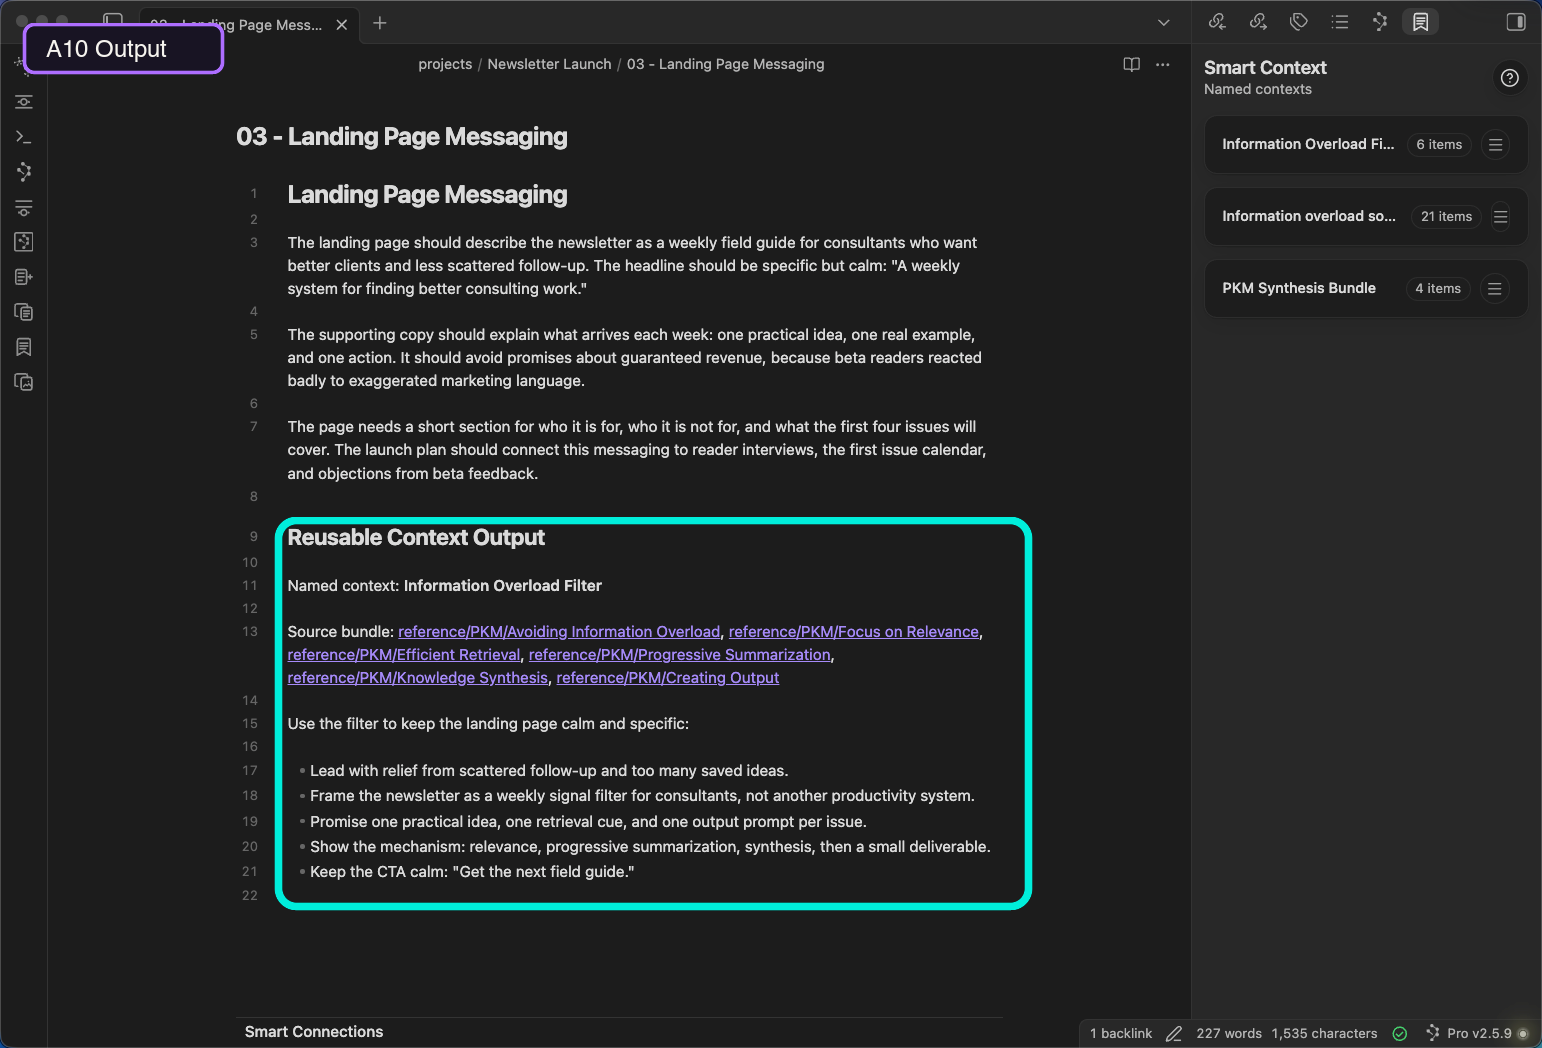
Task: Toggle the left sidebar
Action: (x=113, y=18)
